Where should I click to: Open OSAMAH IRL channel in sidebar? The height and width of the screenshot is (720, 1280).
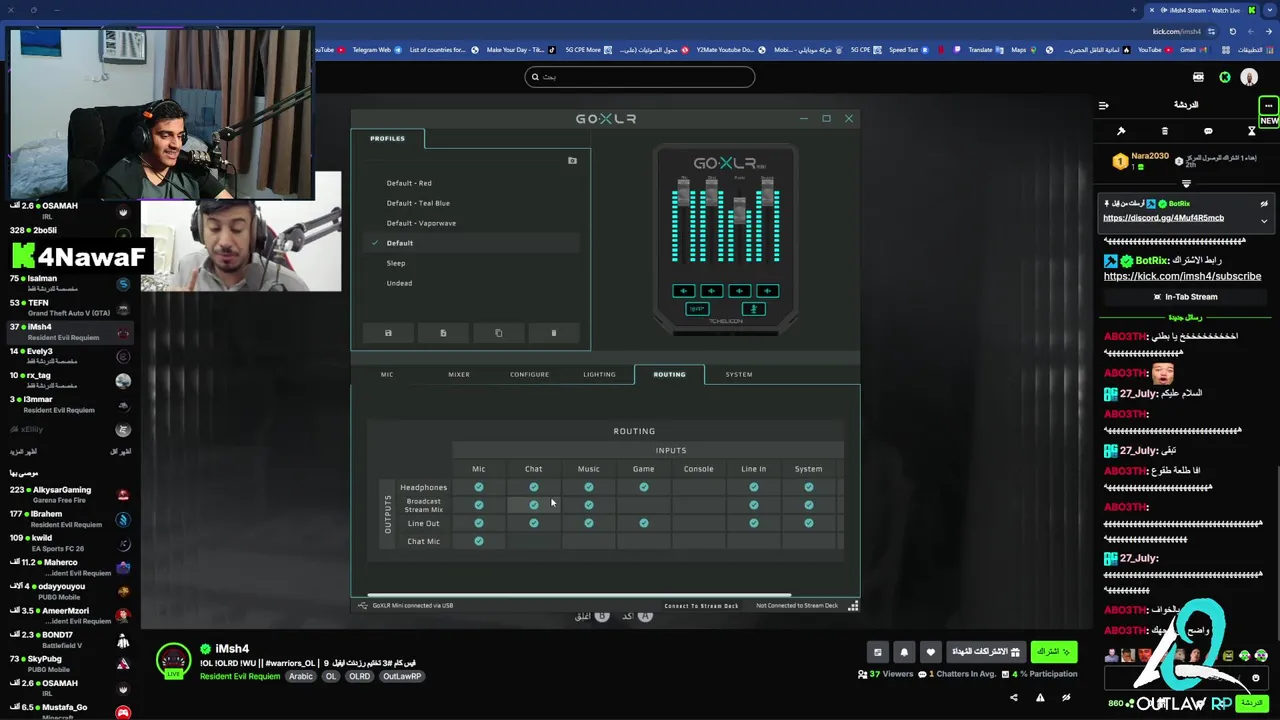point(68,211)
